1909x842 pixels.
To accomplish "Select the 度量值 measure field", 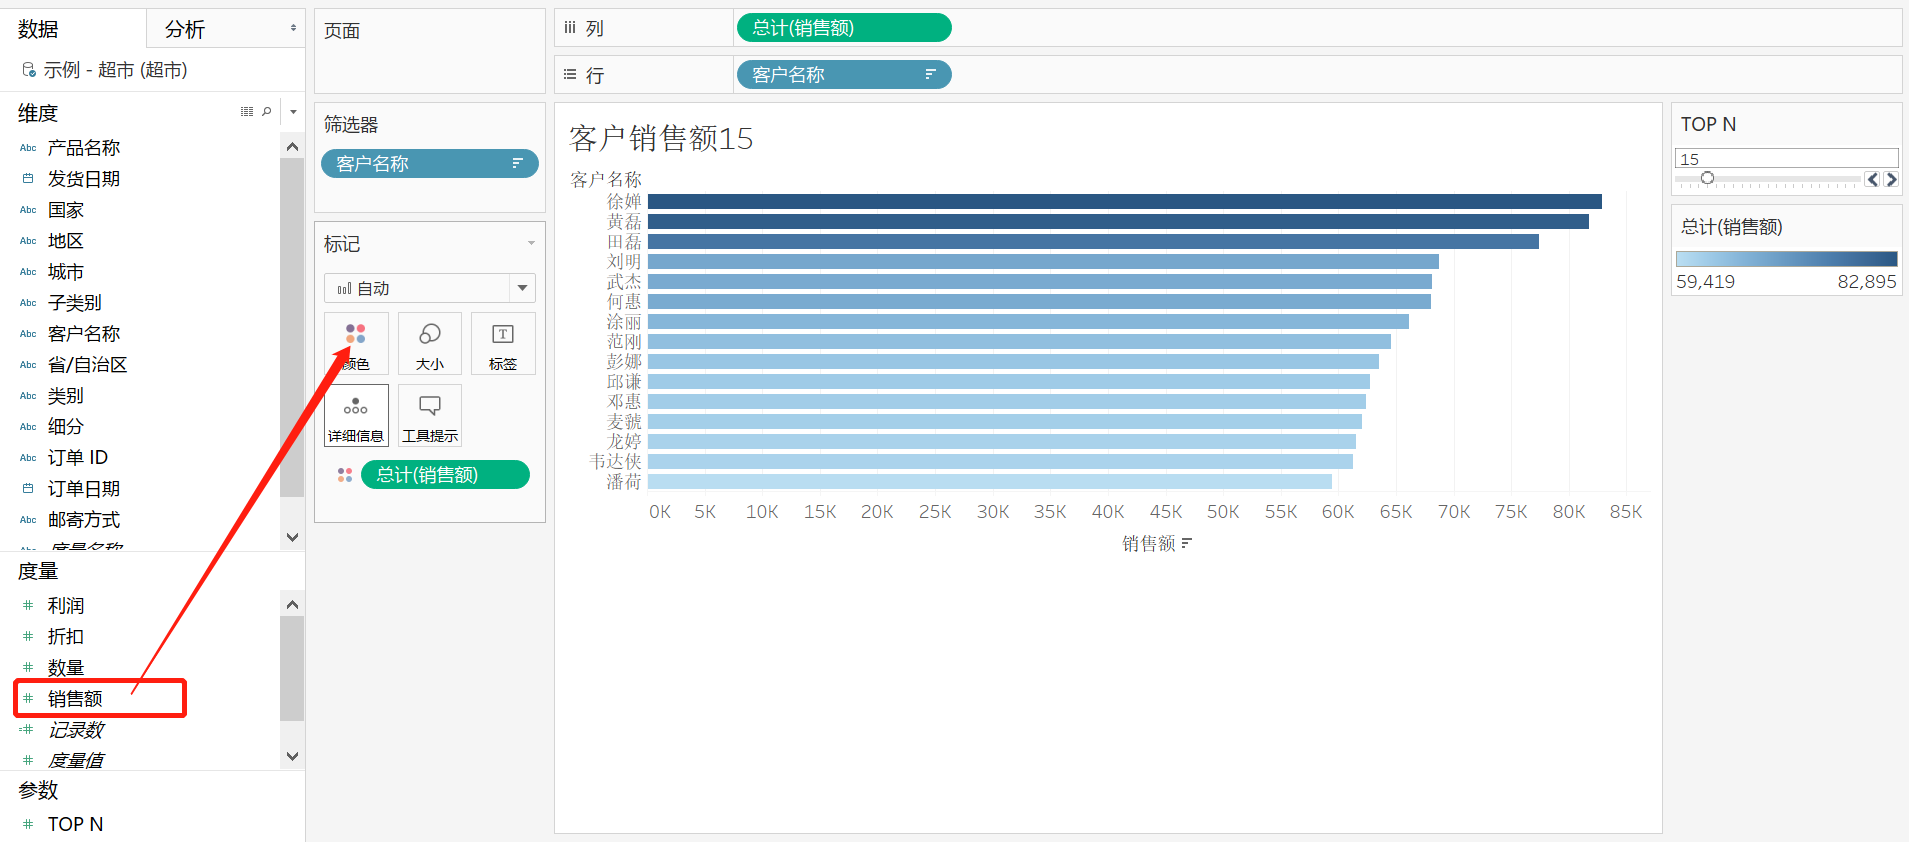I will (x=76, y=761).
